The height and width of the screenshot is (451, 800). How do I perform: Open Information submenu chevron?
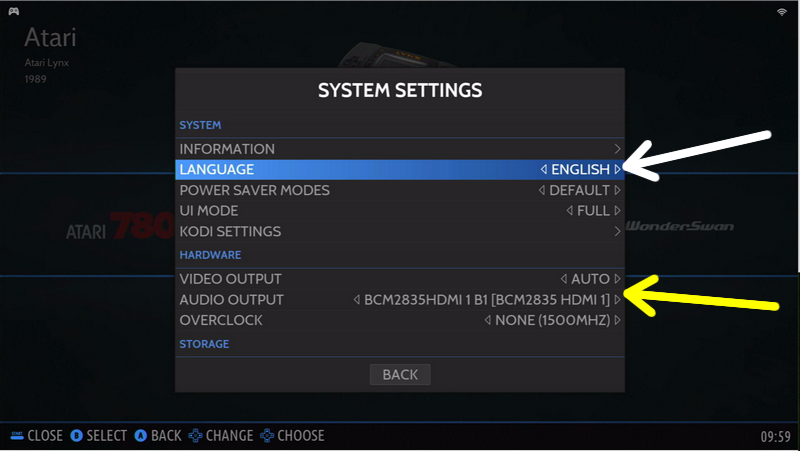click(x=617, y=149)
